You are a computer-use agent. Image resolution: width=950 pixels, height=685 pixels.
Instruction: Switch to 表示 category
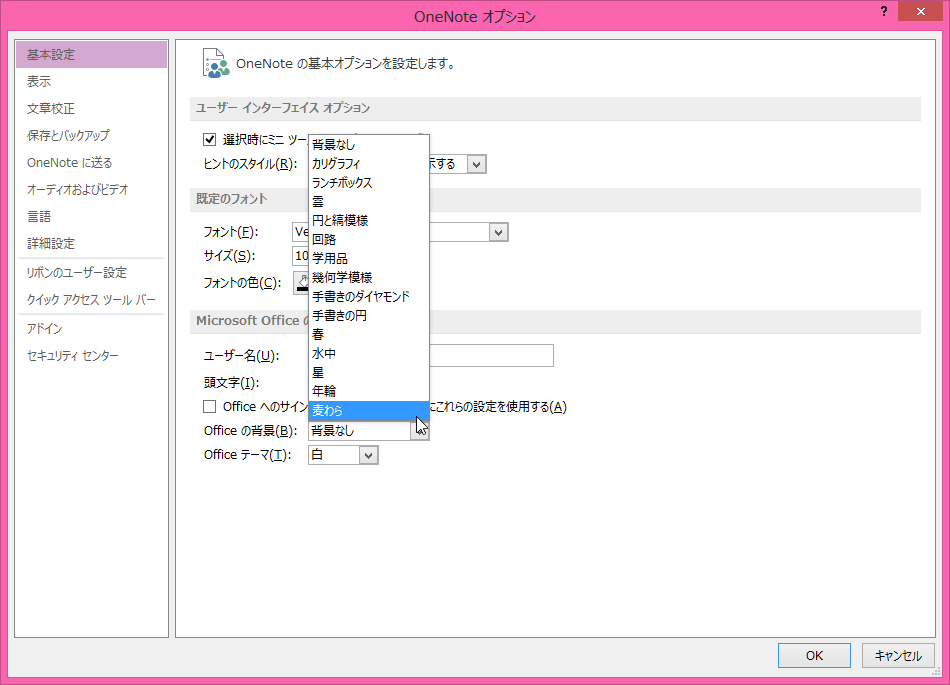point(91,82)
